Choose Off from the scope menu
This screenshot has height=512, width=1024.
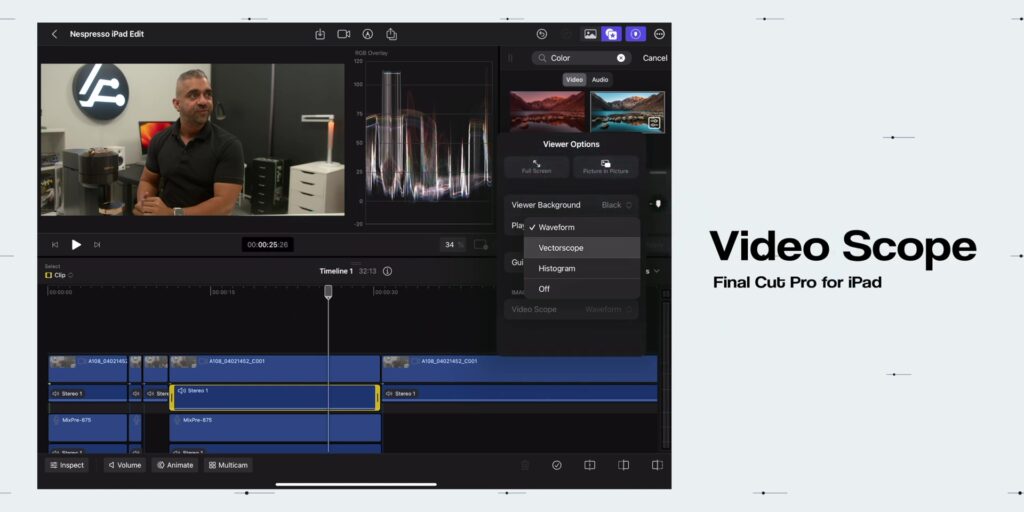(x=582, y=289)
